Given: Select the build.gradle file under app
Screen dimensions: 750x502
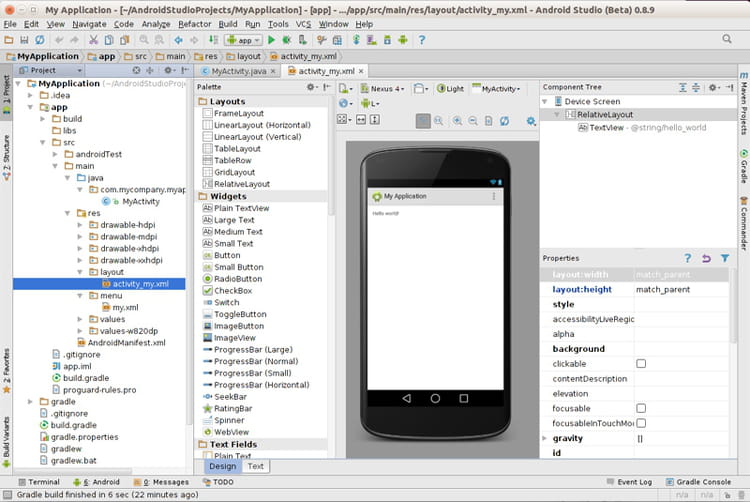Looking at the screenshot, I should [x=80, y=378].
